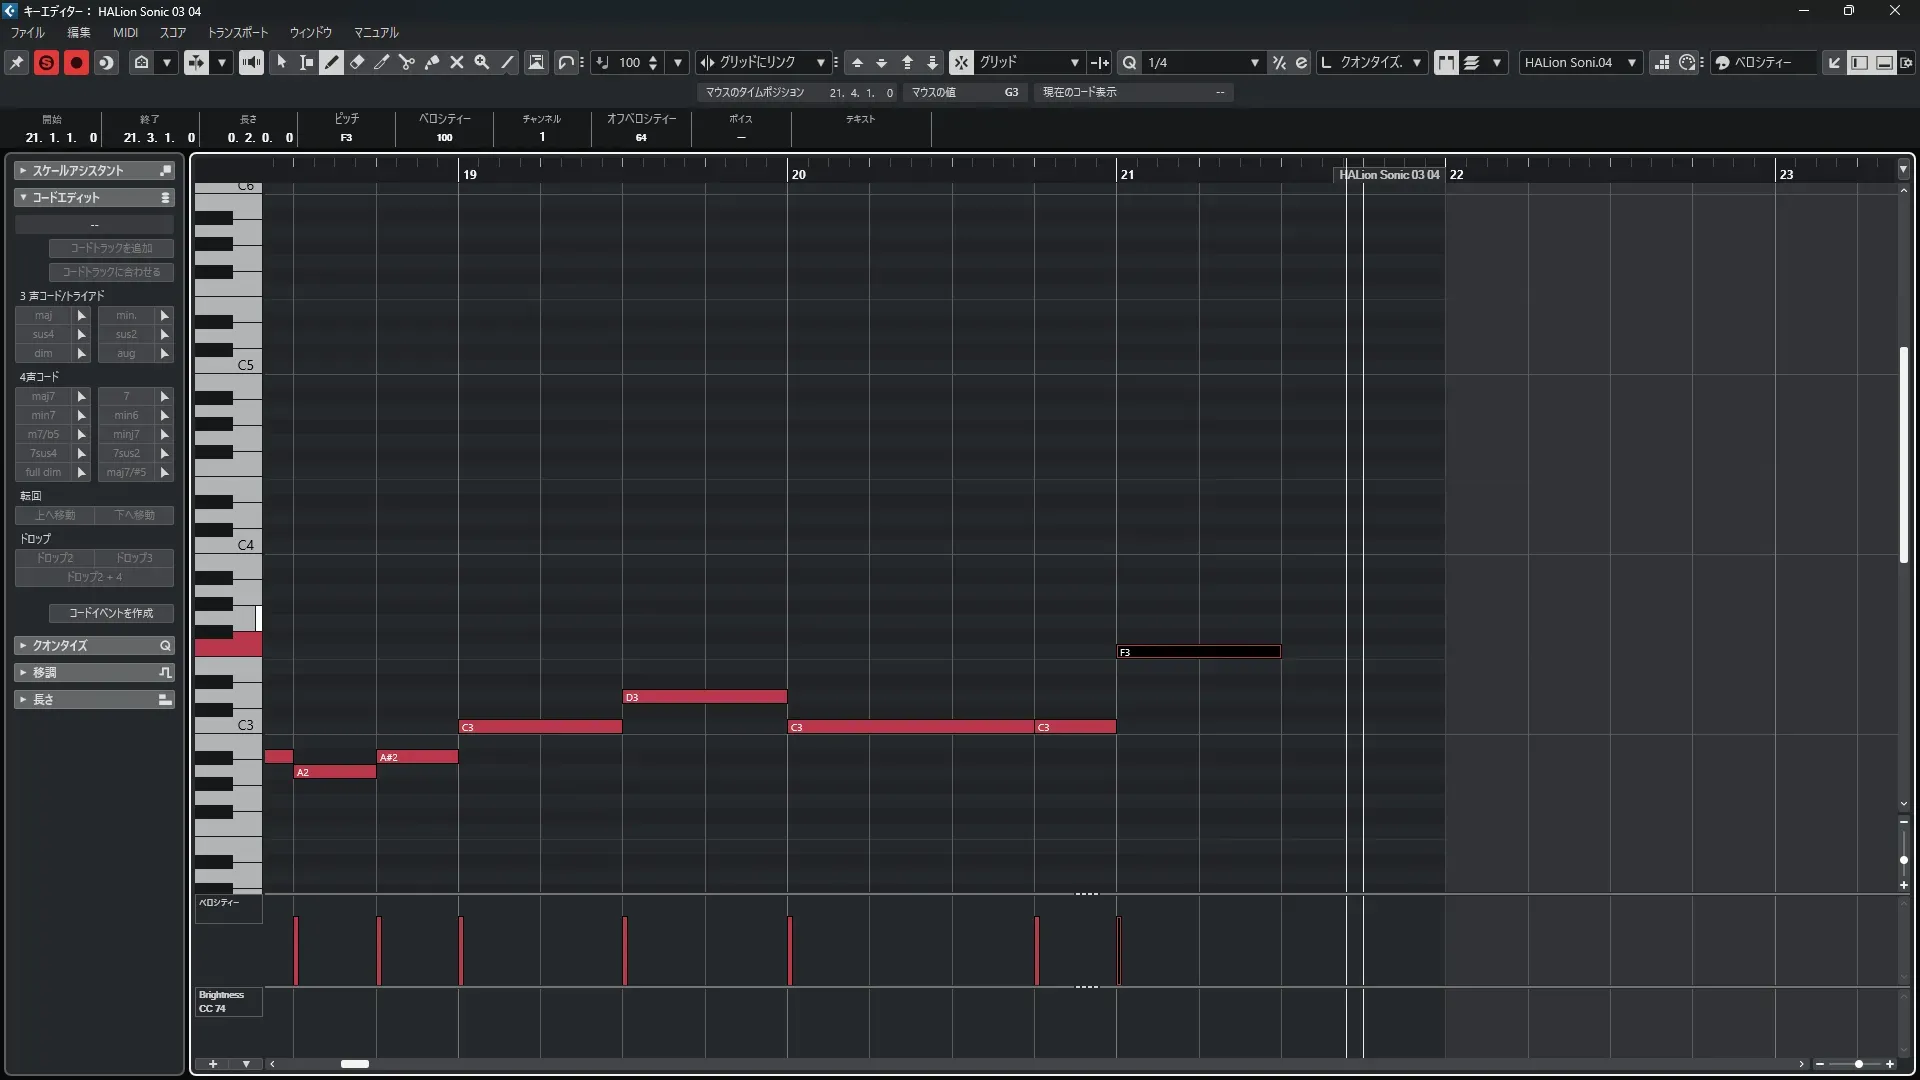Toggle the Record in Editor button
Viewport: 1920px width, 1080px height.
point(76,62)
